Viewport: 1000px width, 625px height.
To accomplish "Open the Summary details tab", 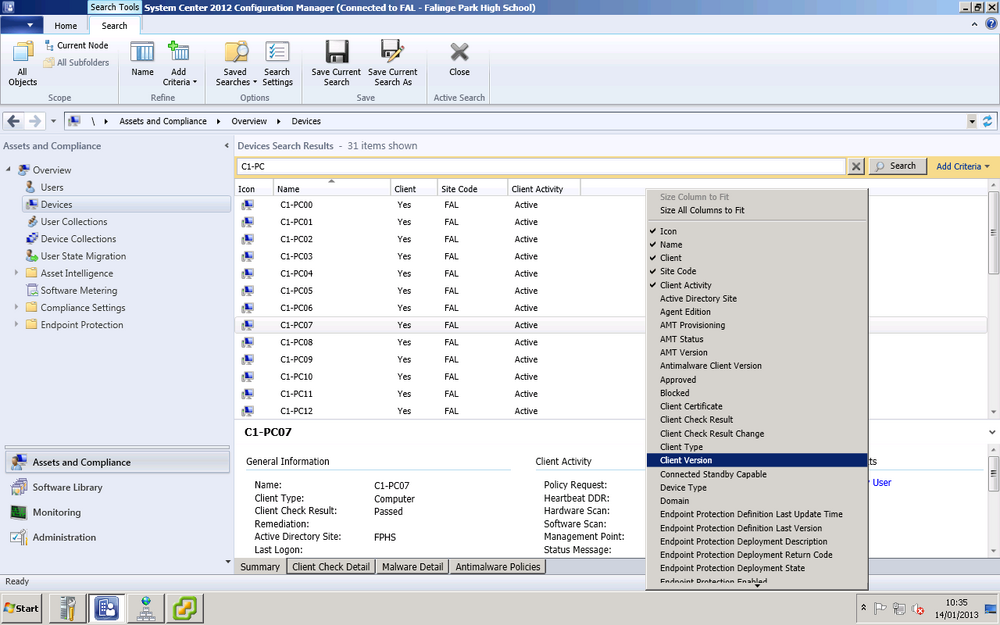I will coord(260,566).
